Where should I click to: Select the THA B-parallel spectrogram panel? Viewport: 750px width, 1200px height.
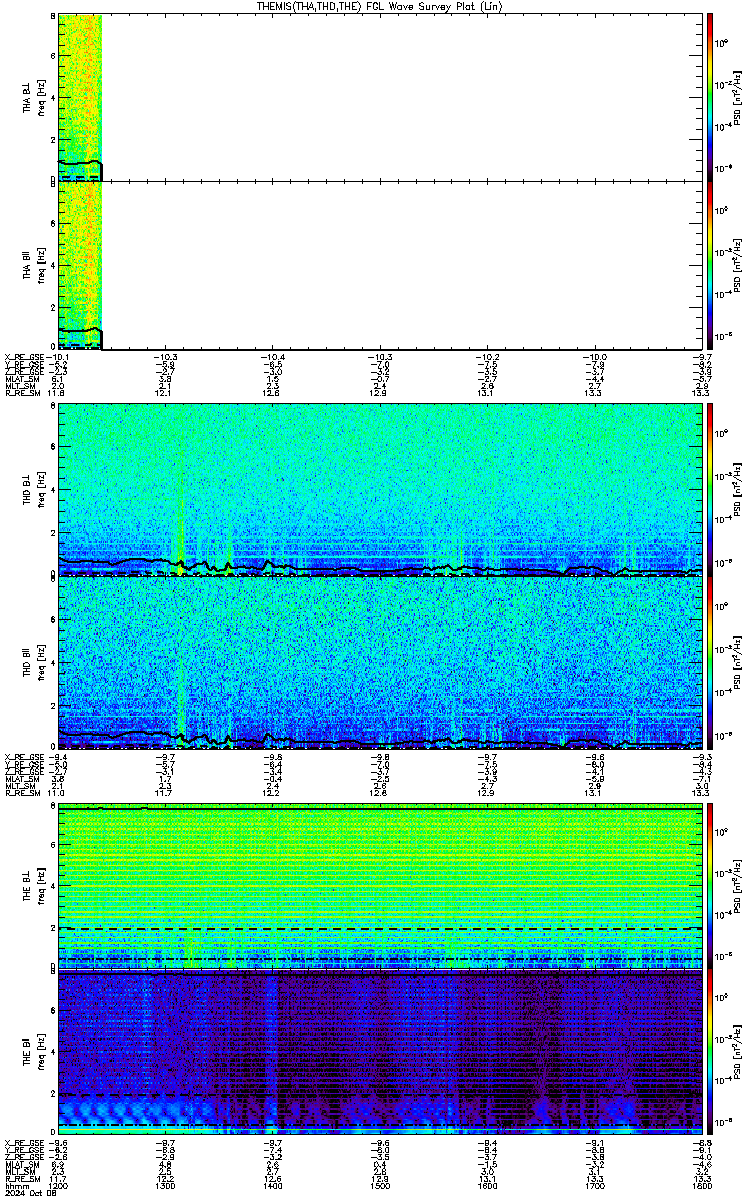[x=378, y=264]
